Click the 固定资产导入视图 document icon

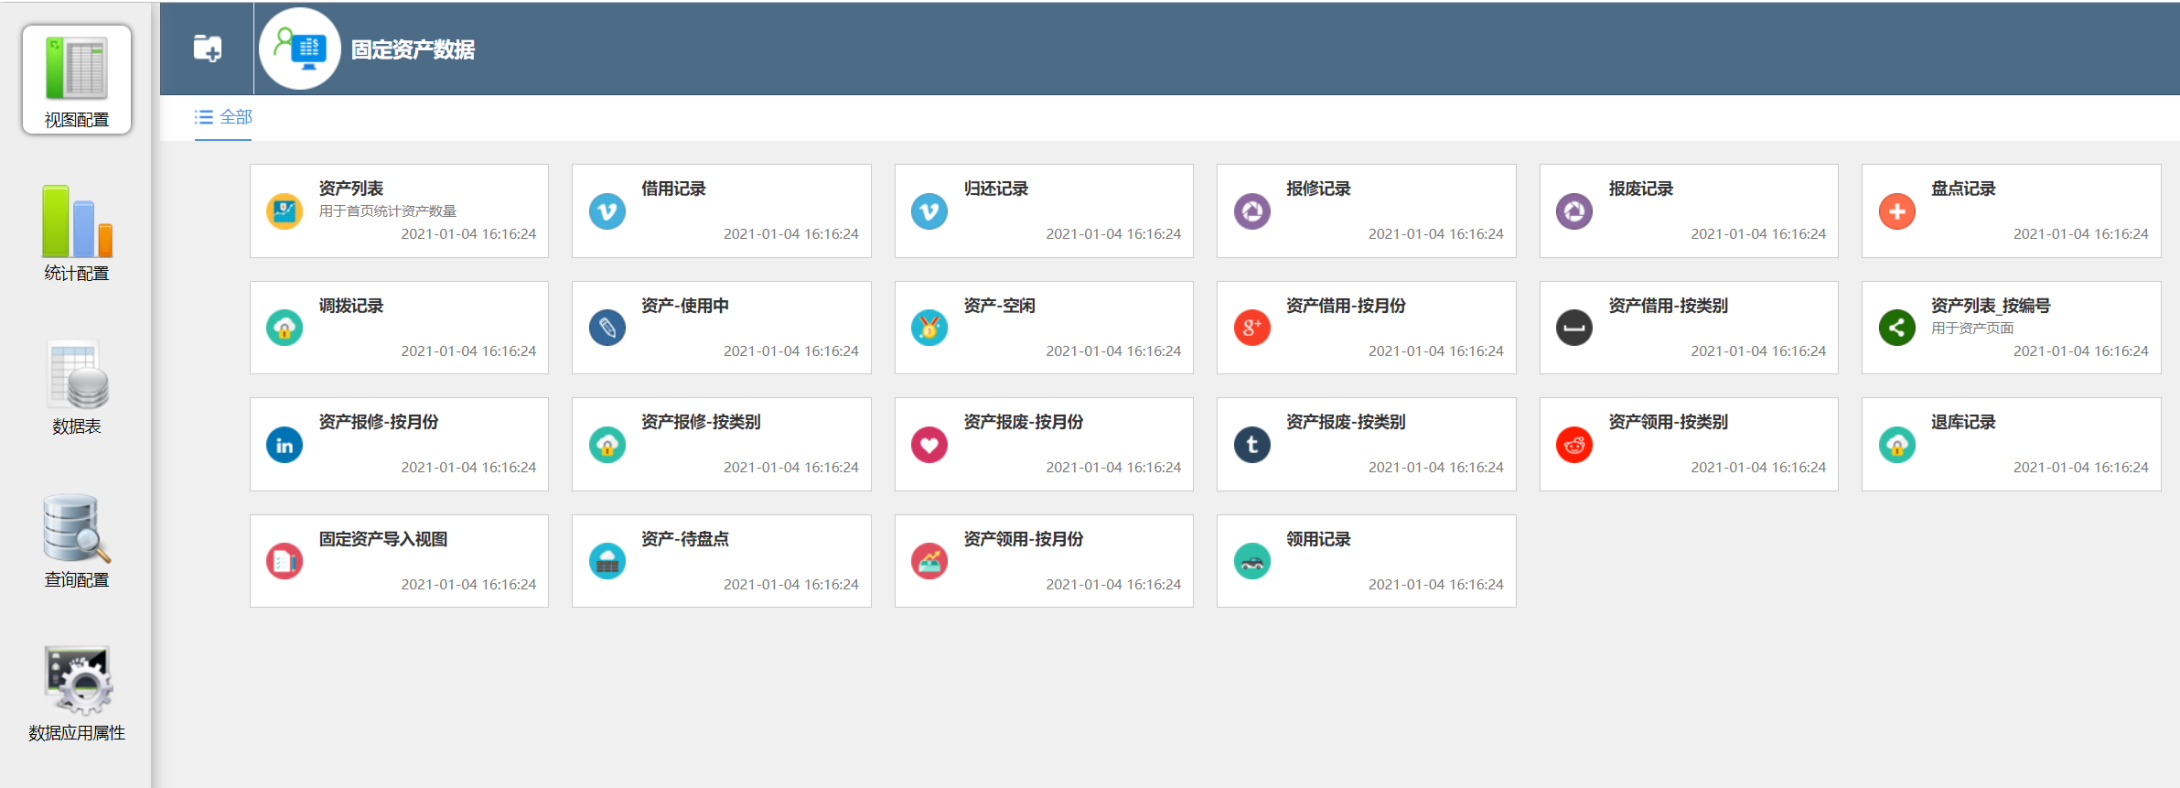click(x=284, y=561)
